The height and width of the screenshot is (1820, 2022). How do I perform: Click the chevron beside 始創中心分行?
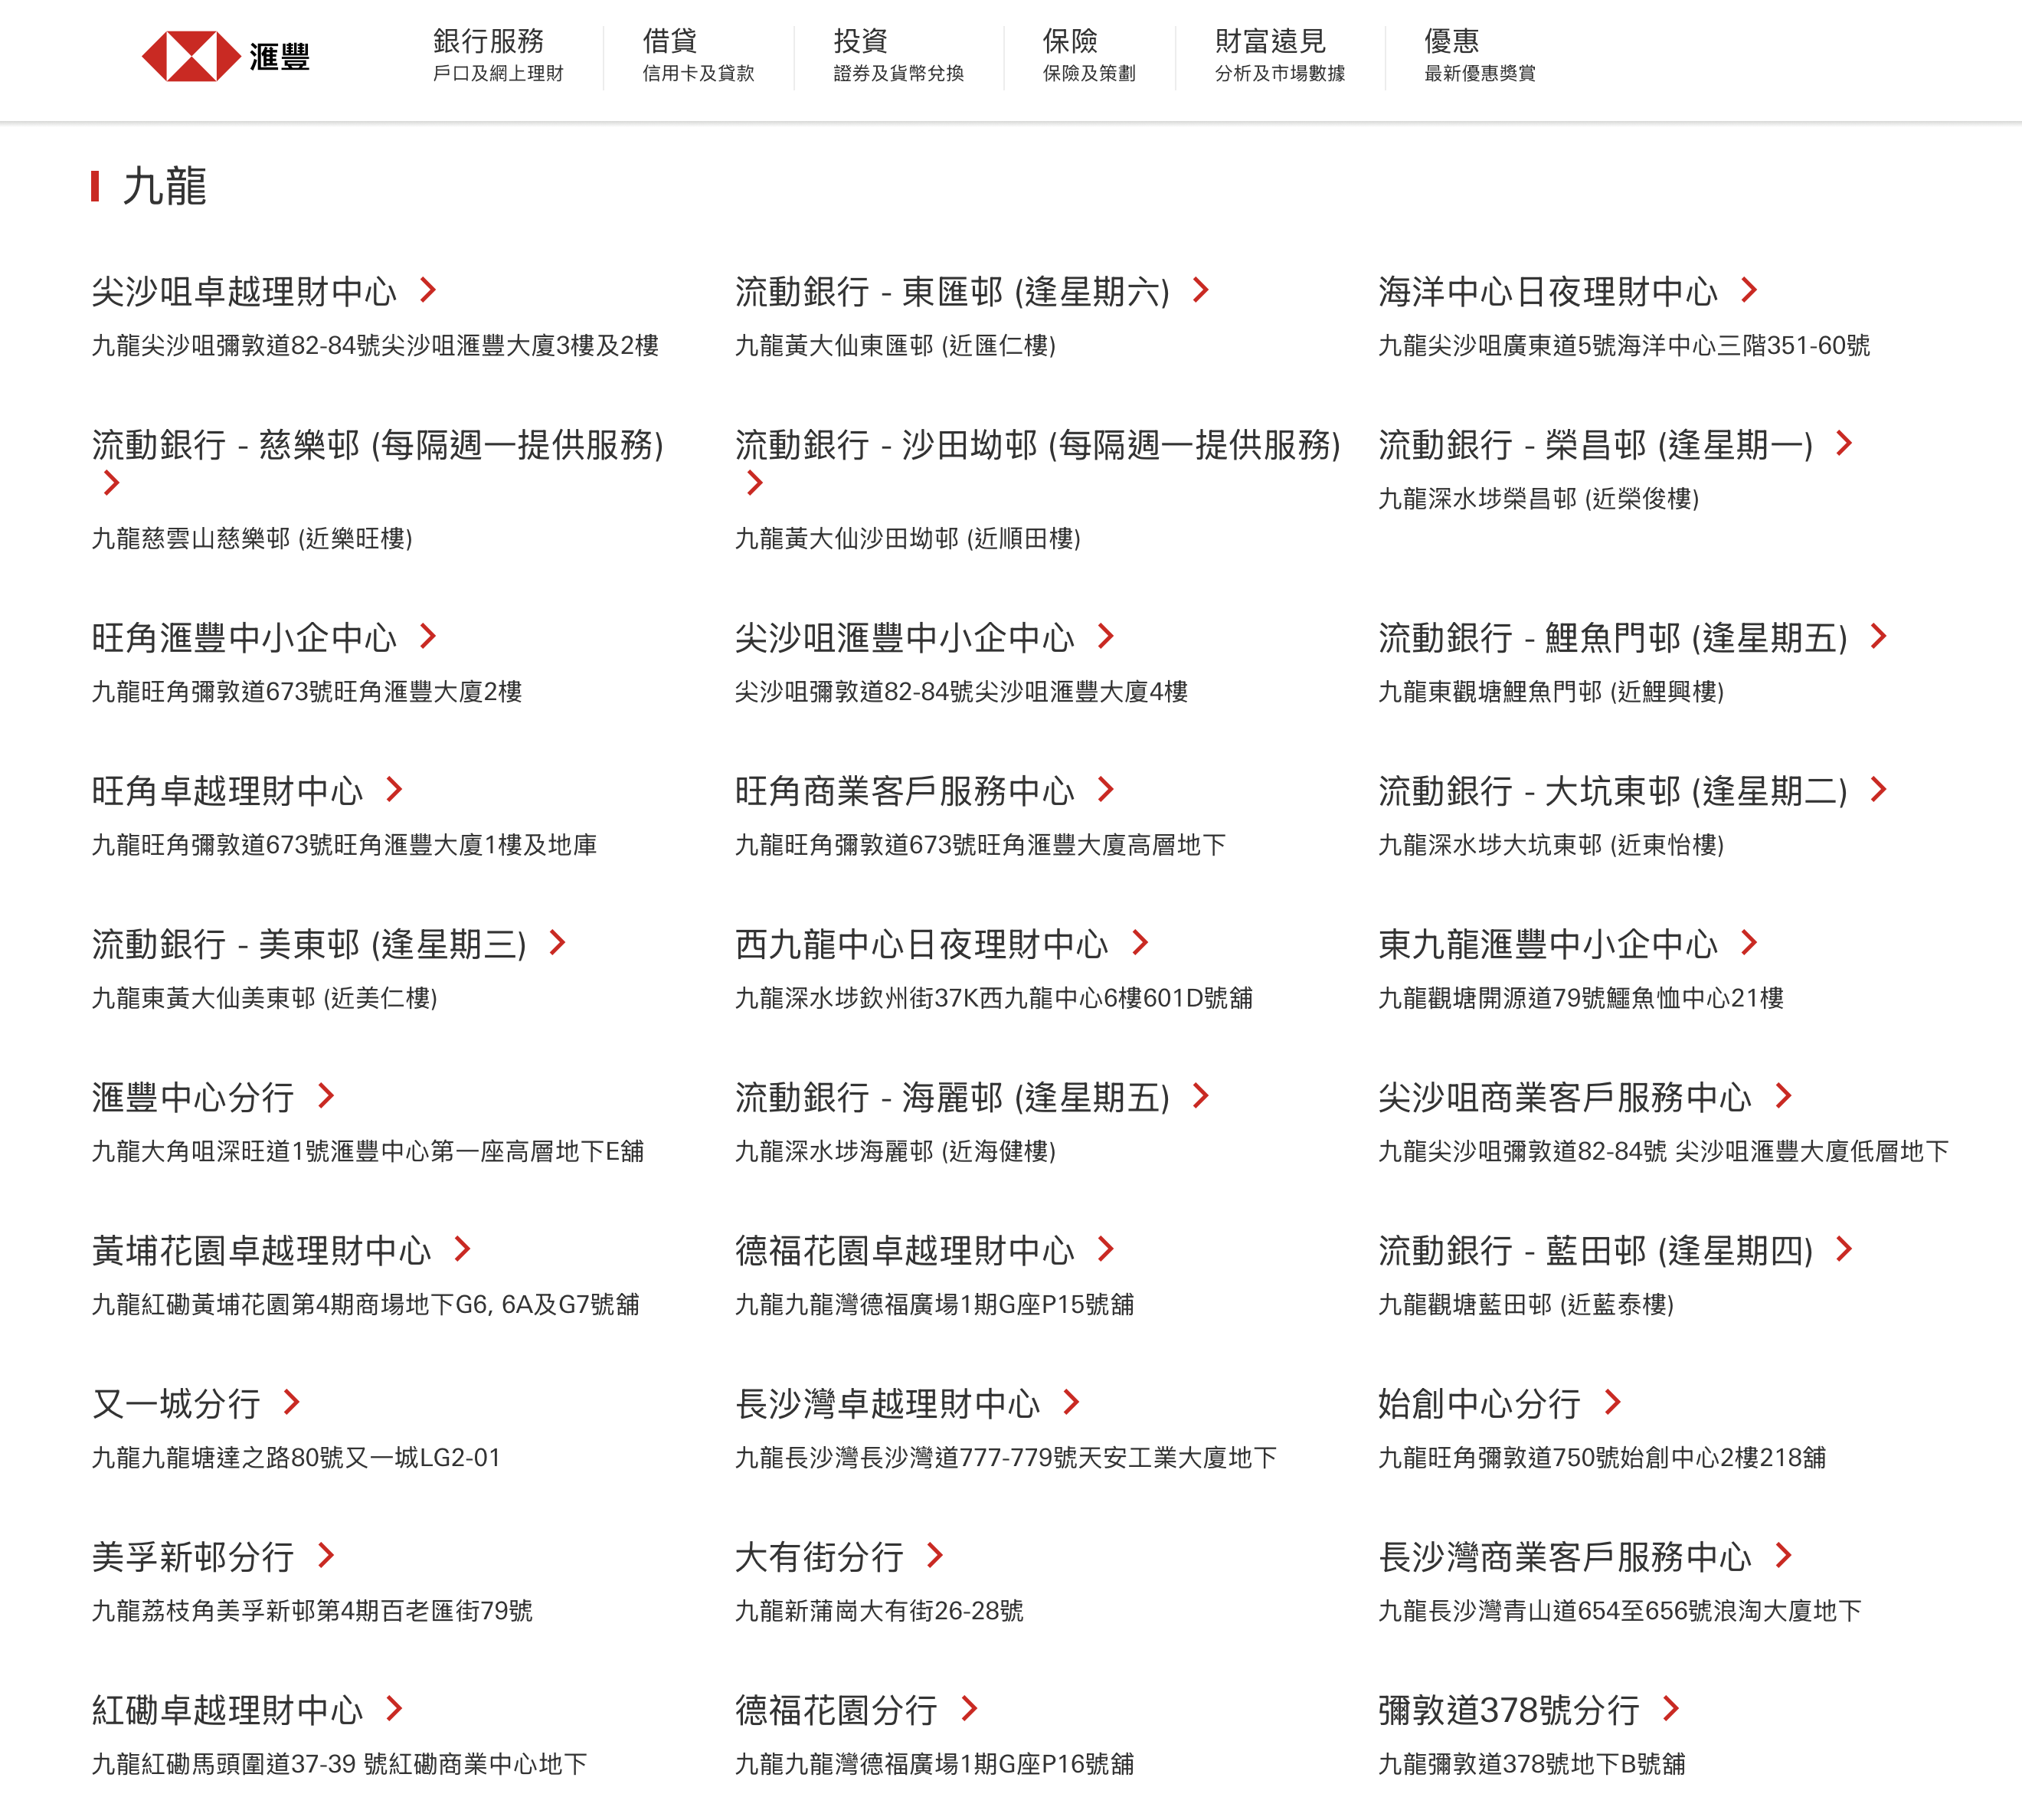click(x=1613, y=1402)
